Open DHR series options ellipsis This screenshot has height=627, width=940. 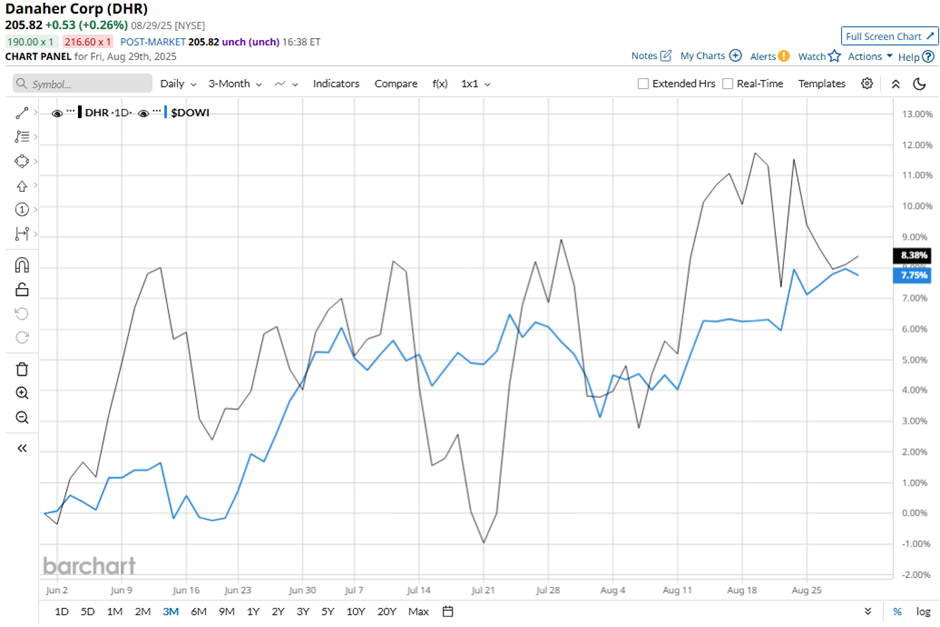(x=71, y=111)
